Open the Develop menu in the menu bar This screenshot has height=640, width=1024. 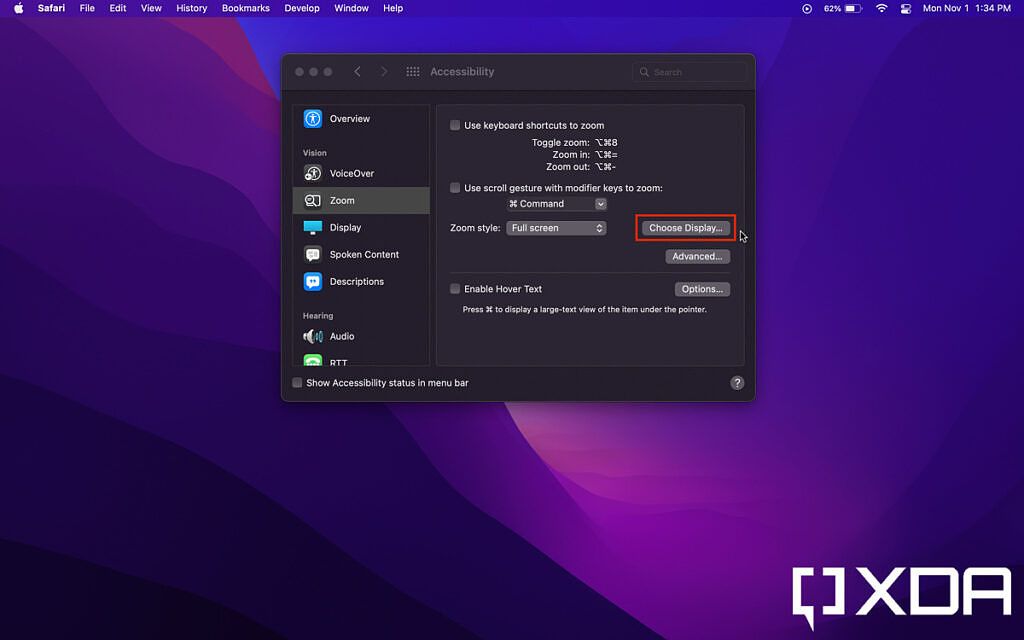(302, 8)
